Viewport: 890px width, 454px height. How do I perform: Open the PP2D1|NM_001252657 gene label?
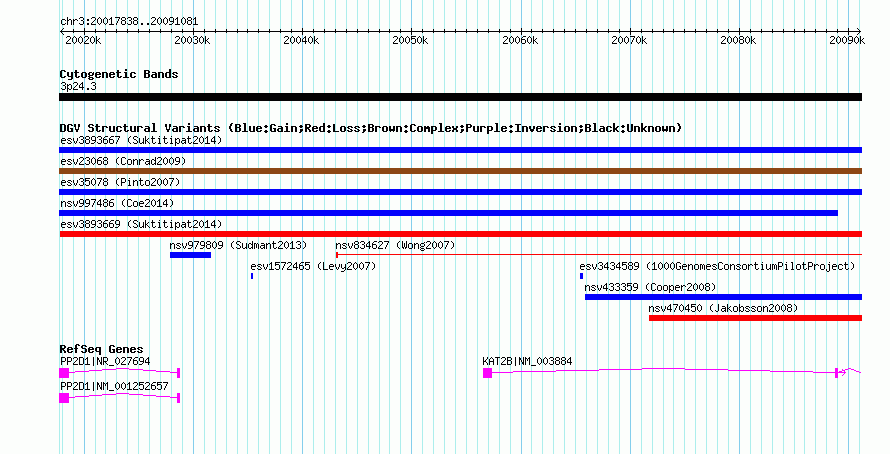pos(114,386)
